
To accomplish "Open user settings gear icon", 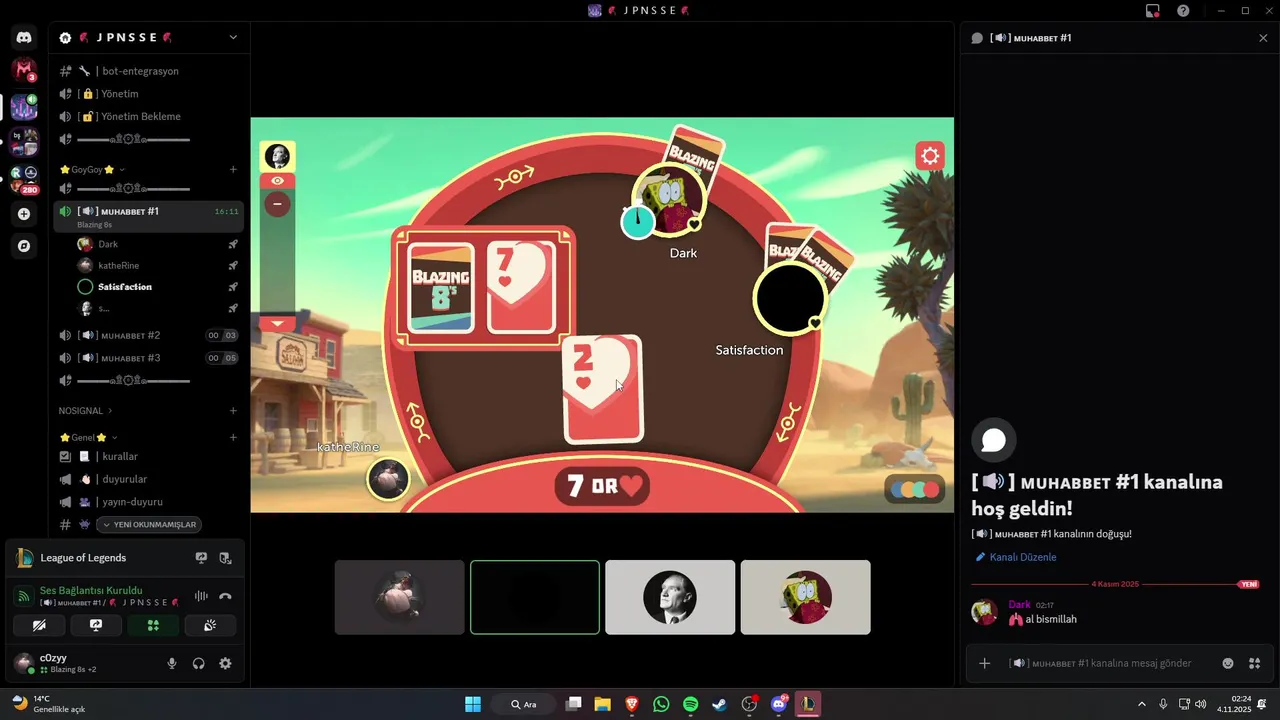I will coord(225,663).
